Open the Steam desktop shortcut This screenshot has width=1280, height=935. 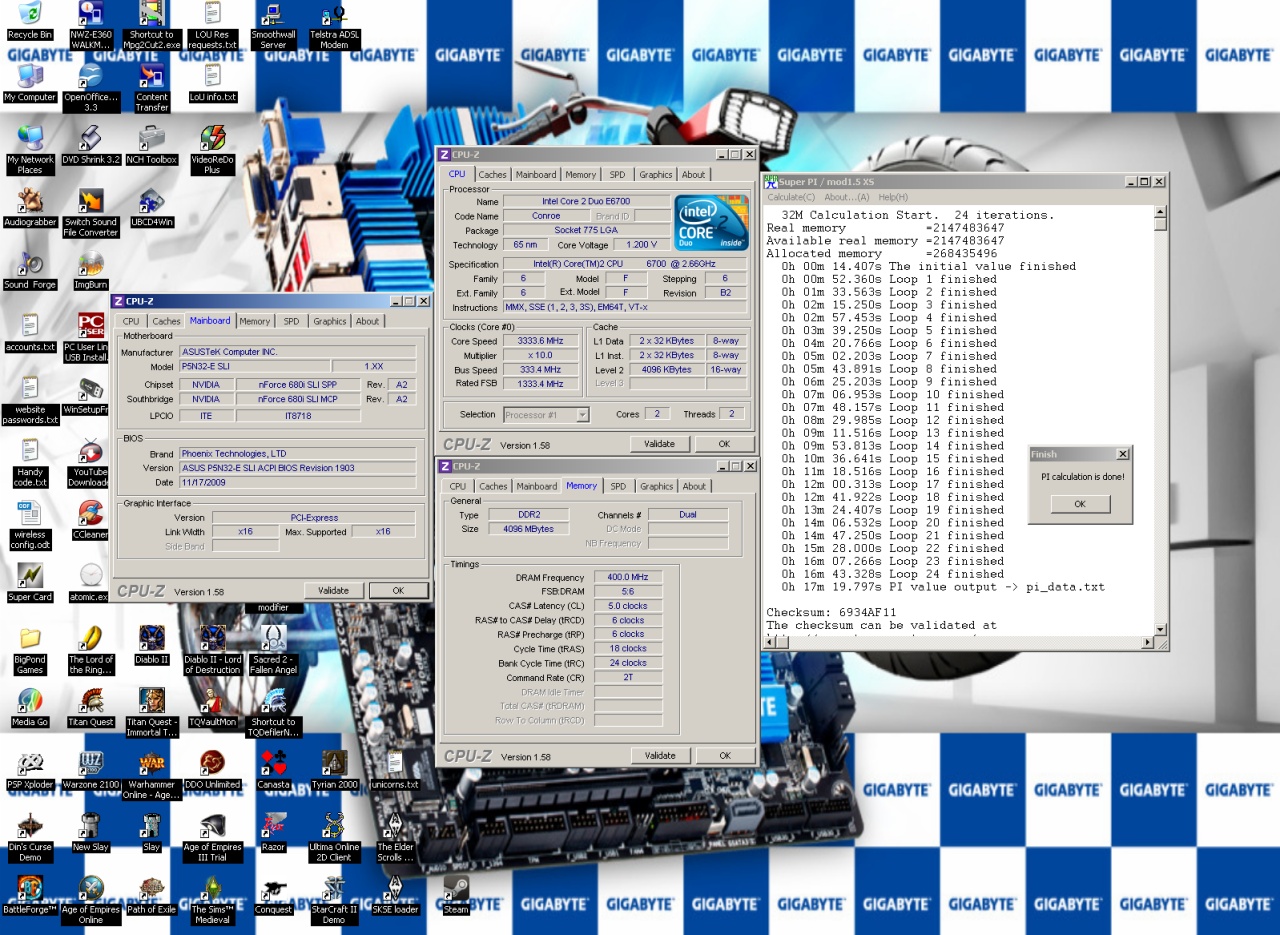tap(456, 895)
